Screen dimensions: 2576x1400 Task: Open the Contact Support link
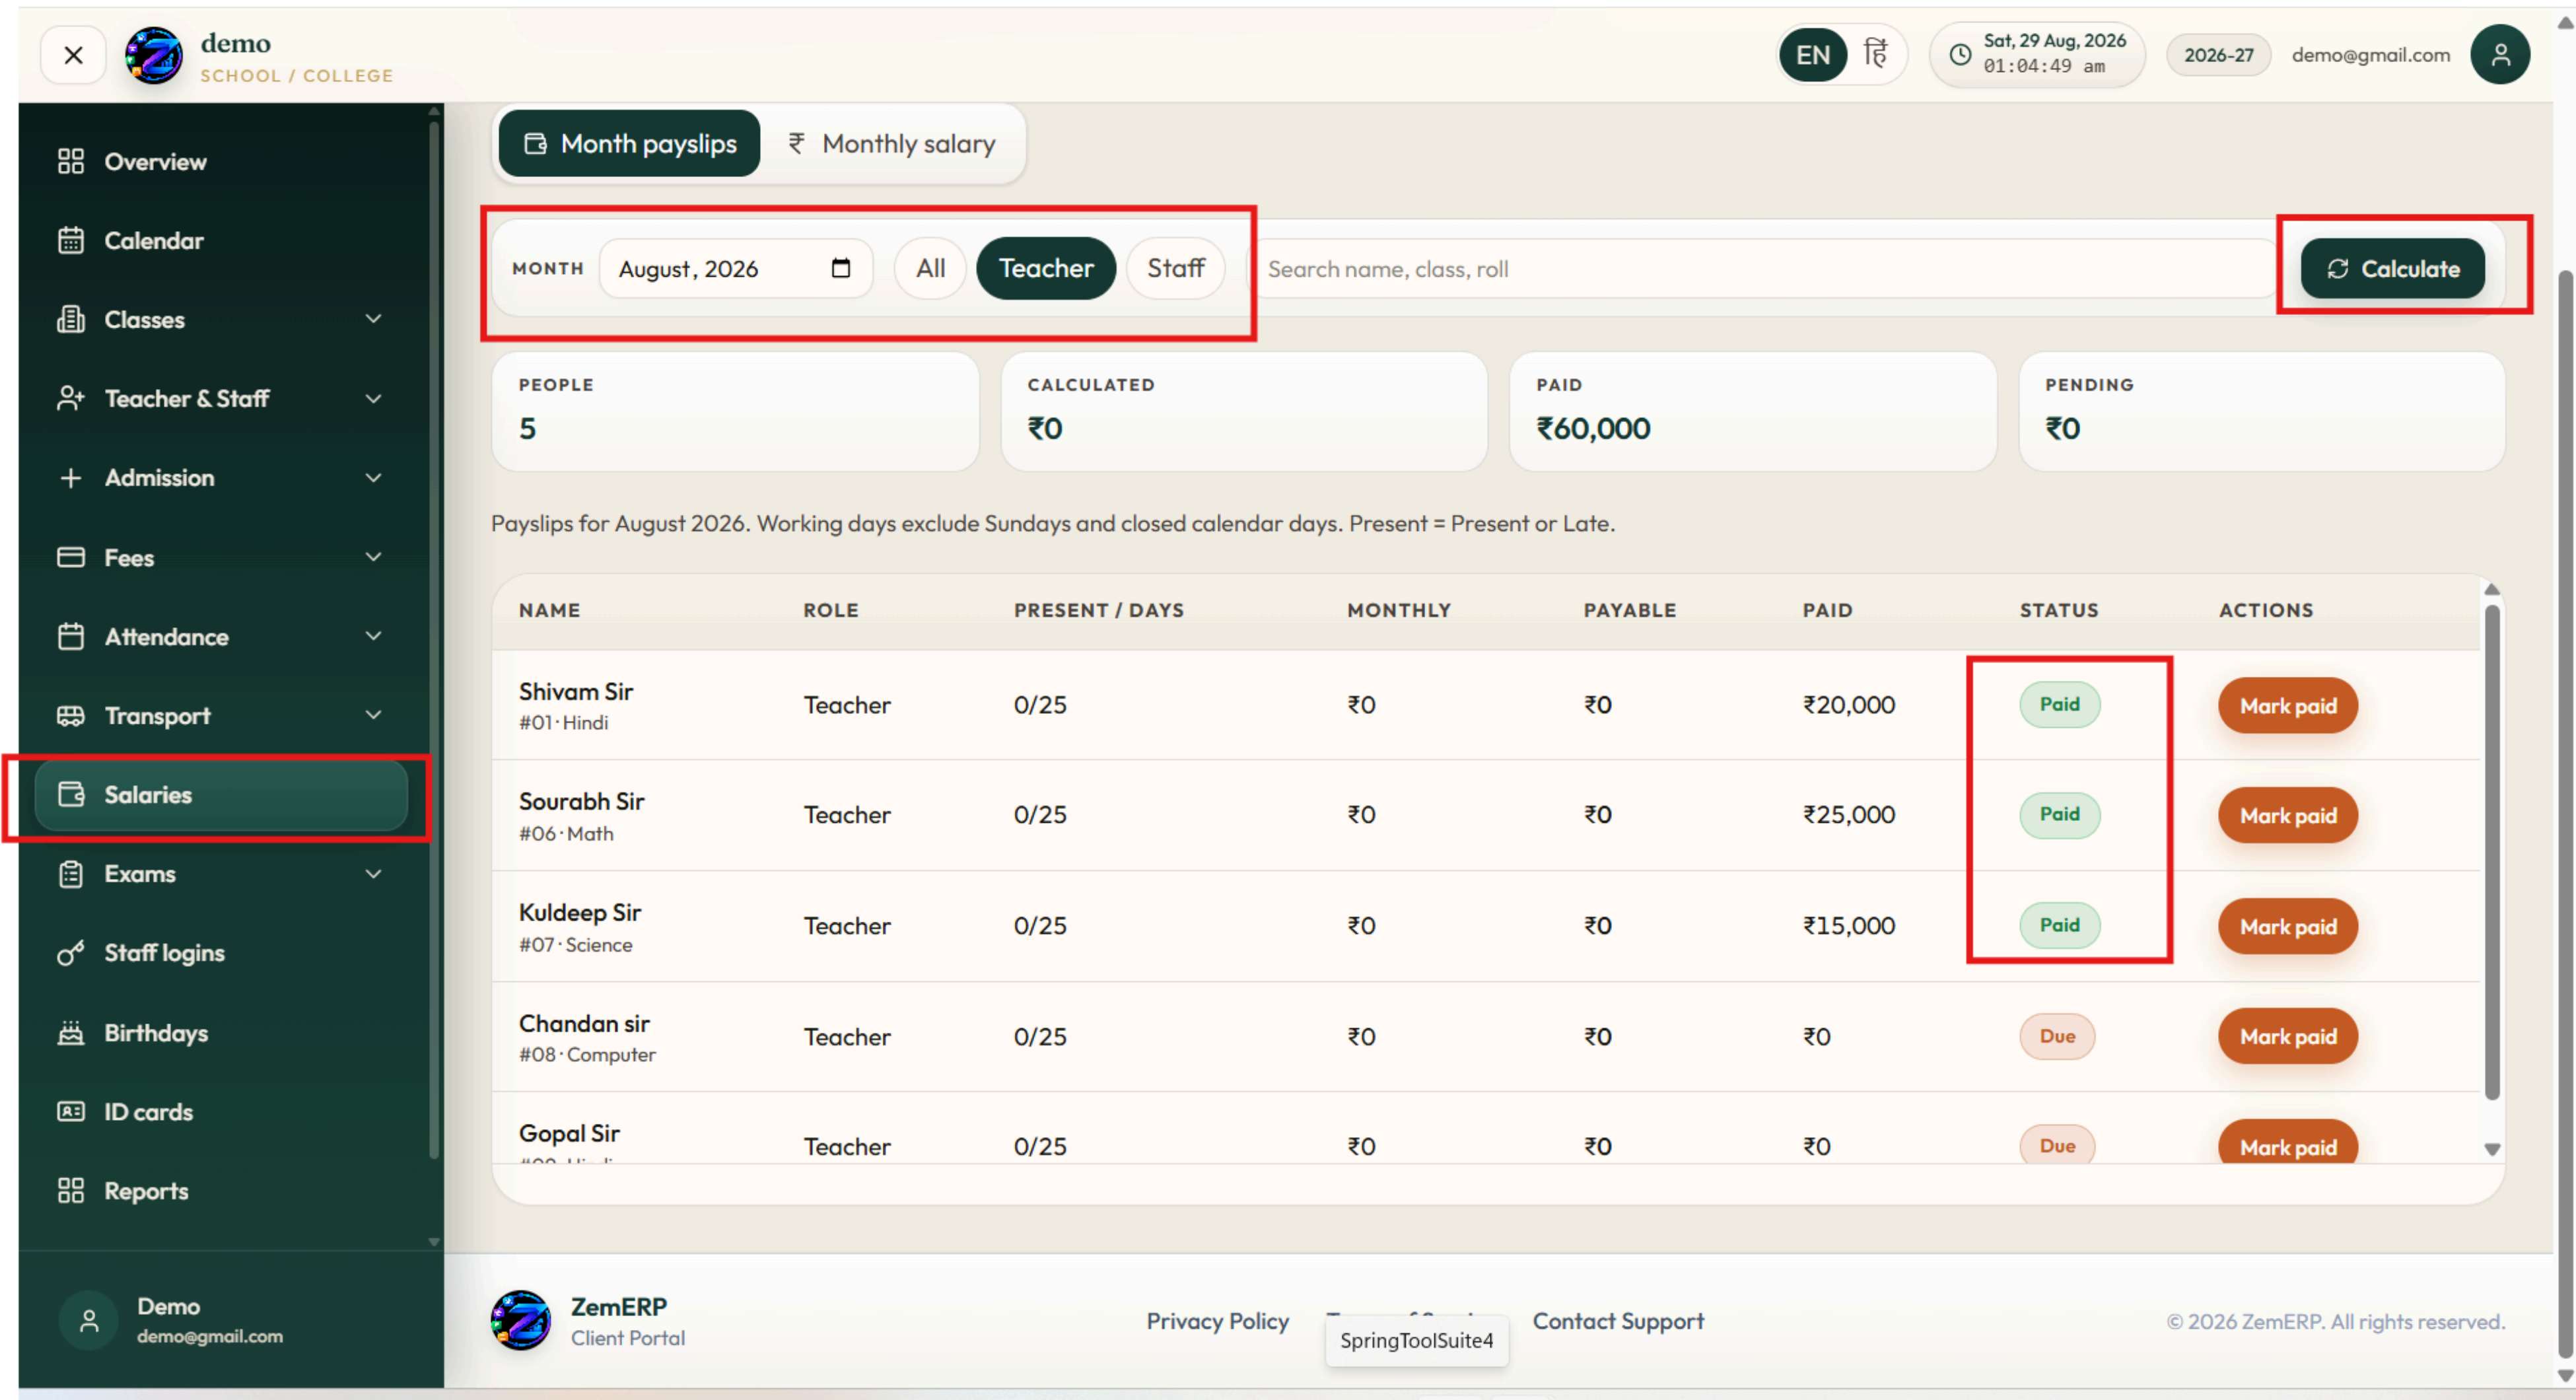pyautogui.click(x=1618, y=1321)
